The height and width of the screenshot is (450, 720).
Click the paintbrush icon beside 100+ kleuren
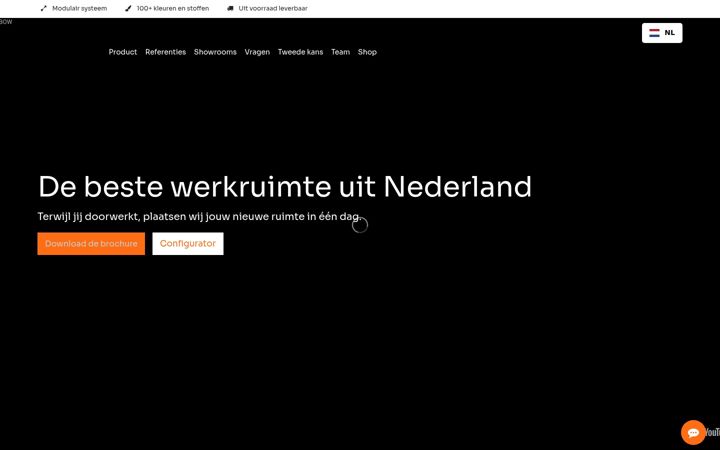(x=128, y=8)
